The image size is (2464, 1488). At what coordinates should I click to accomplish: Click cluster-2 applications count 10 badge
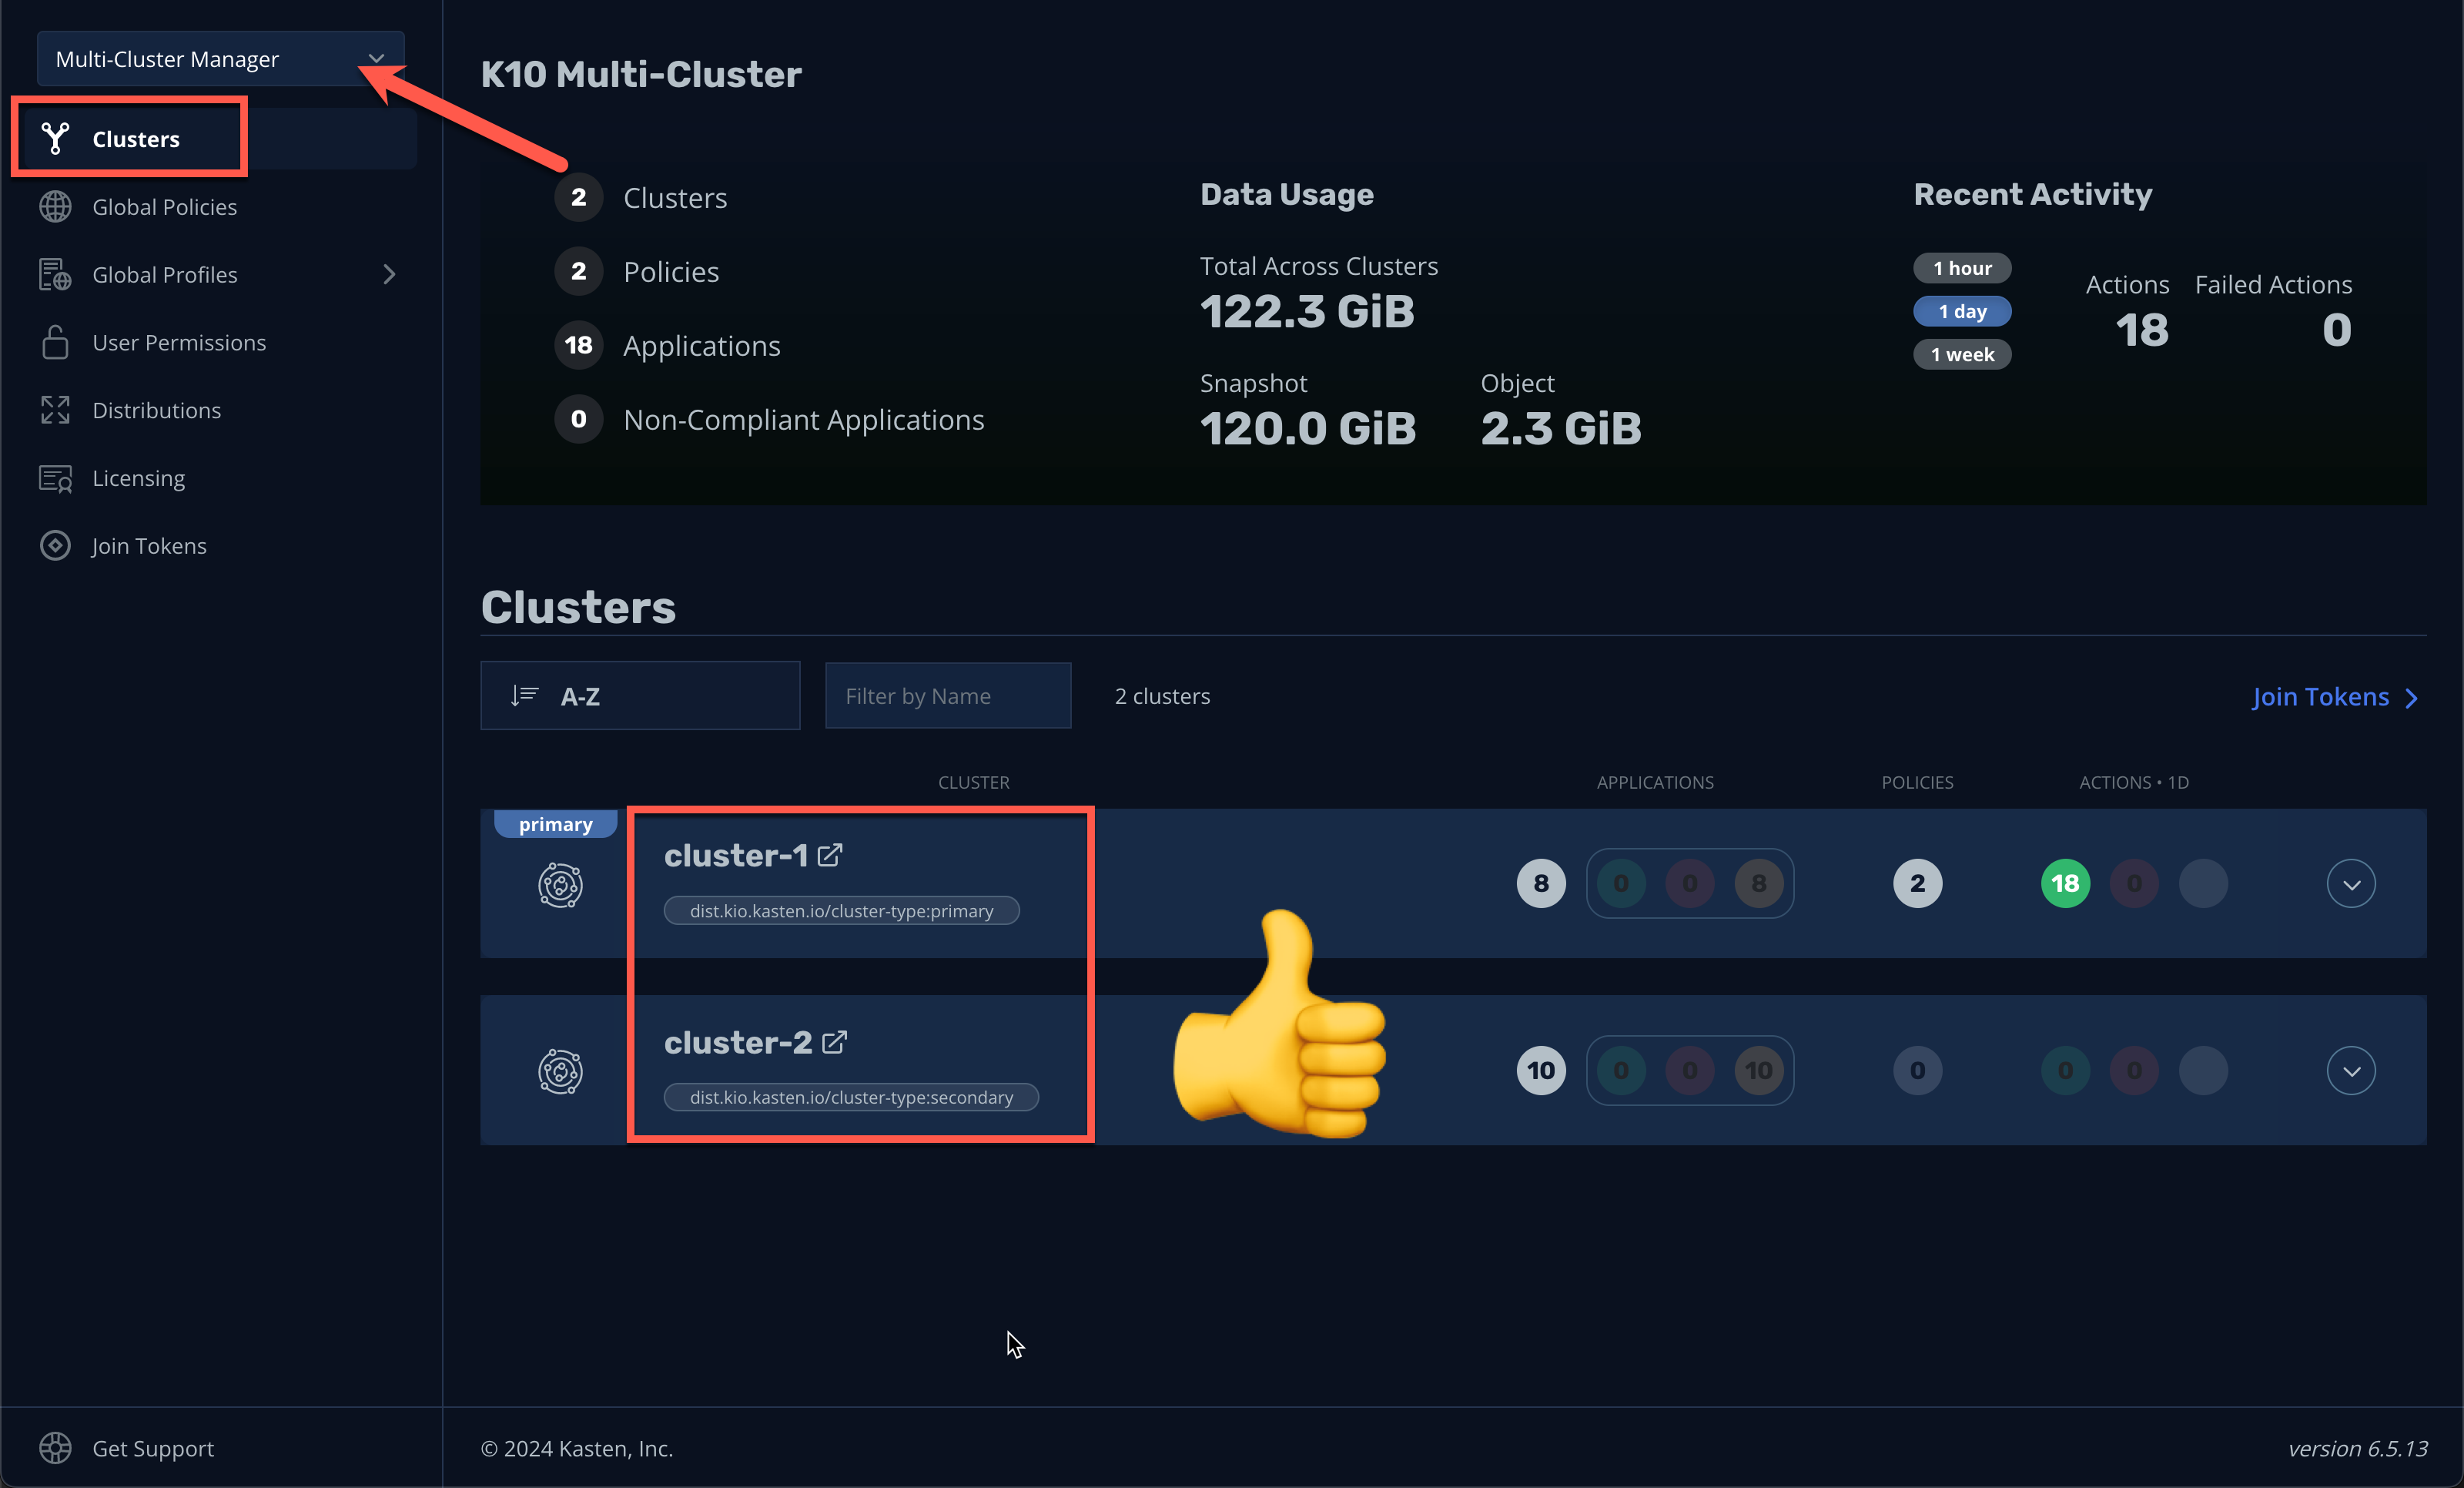(x=1541, y=1071)
